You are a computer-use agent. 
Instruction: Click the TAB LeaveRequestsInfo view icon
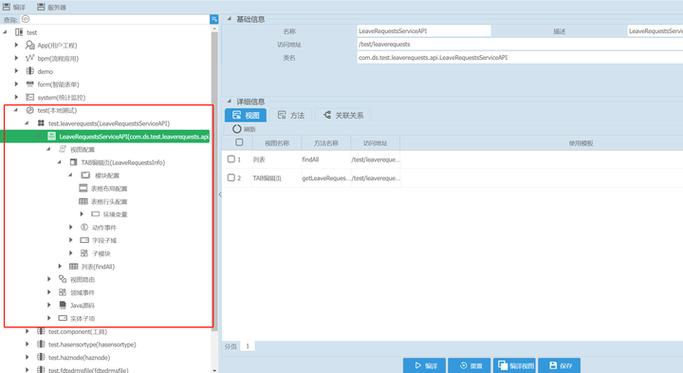click(73, 162)
